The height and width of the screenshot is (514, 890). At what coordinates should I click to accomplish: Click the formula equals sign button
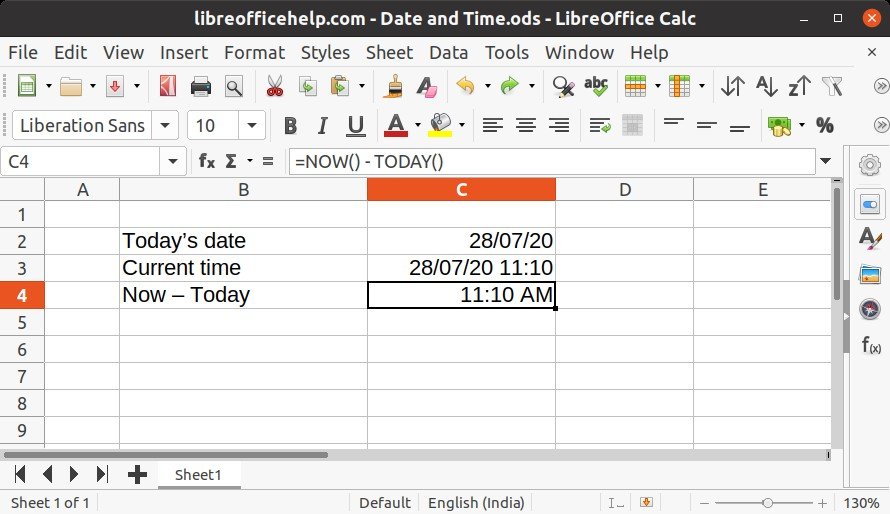point(268,162)
